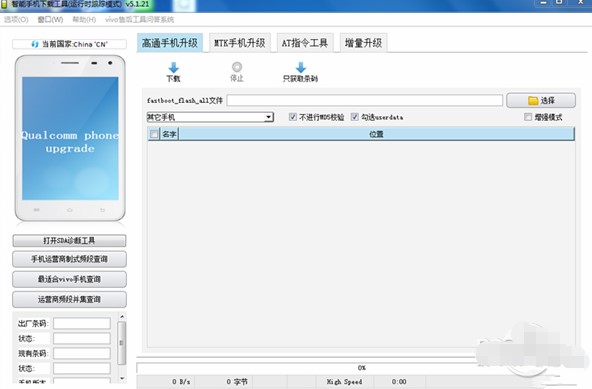
Task: Toggle 勾选userdata checkbox
Action: pyautogui.click(x=355, y=117)
